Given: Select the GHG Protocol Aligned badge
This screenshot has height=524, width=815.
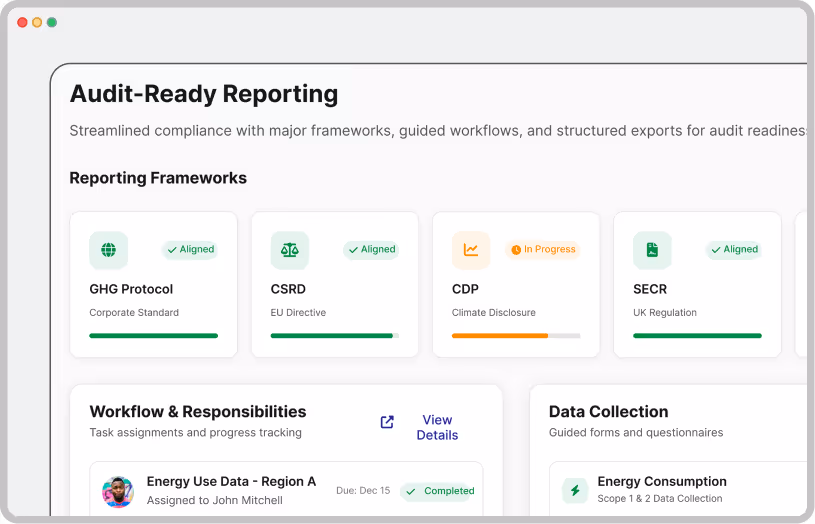Looking at the screenshot, I should coord(191,250).
